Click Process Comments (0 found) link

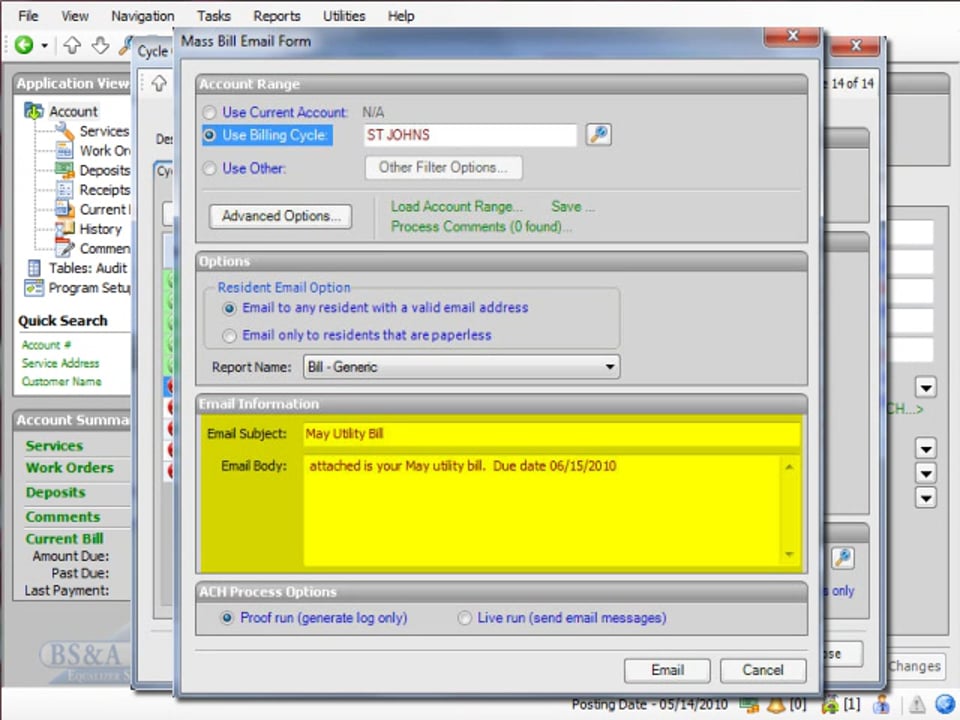pyautogui.click(x=481, y=227)
